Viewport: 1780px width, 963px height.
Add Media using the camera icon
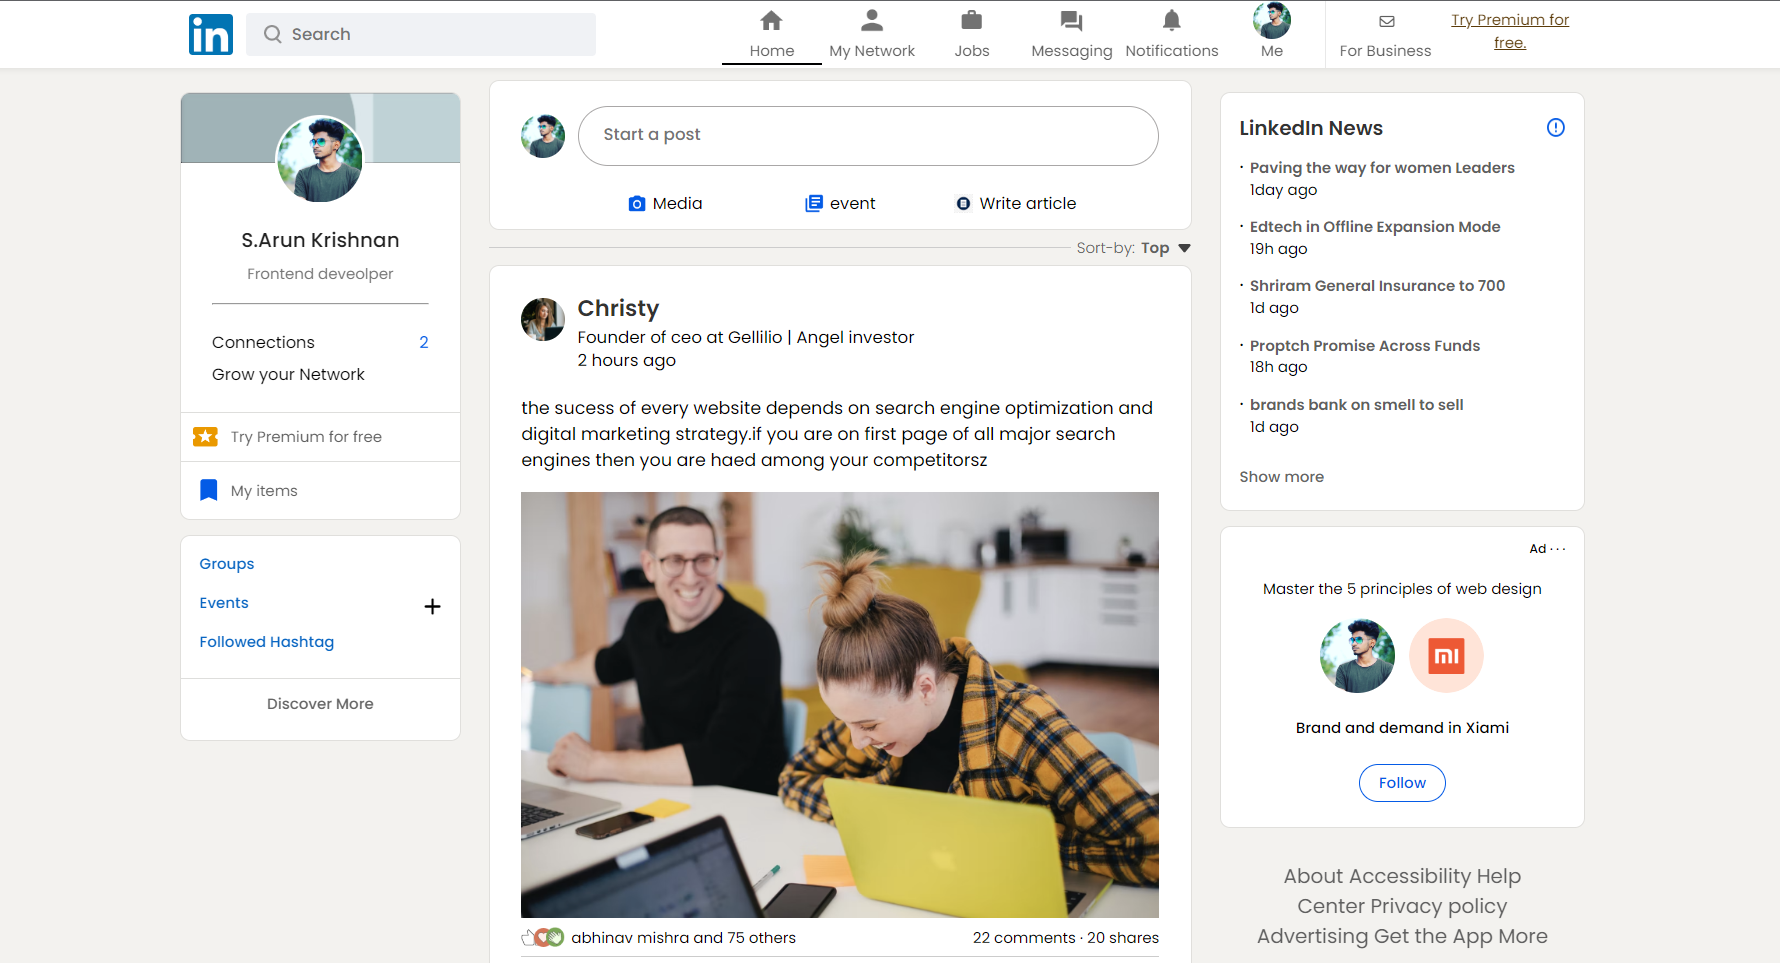[637, 204]
